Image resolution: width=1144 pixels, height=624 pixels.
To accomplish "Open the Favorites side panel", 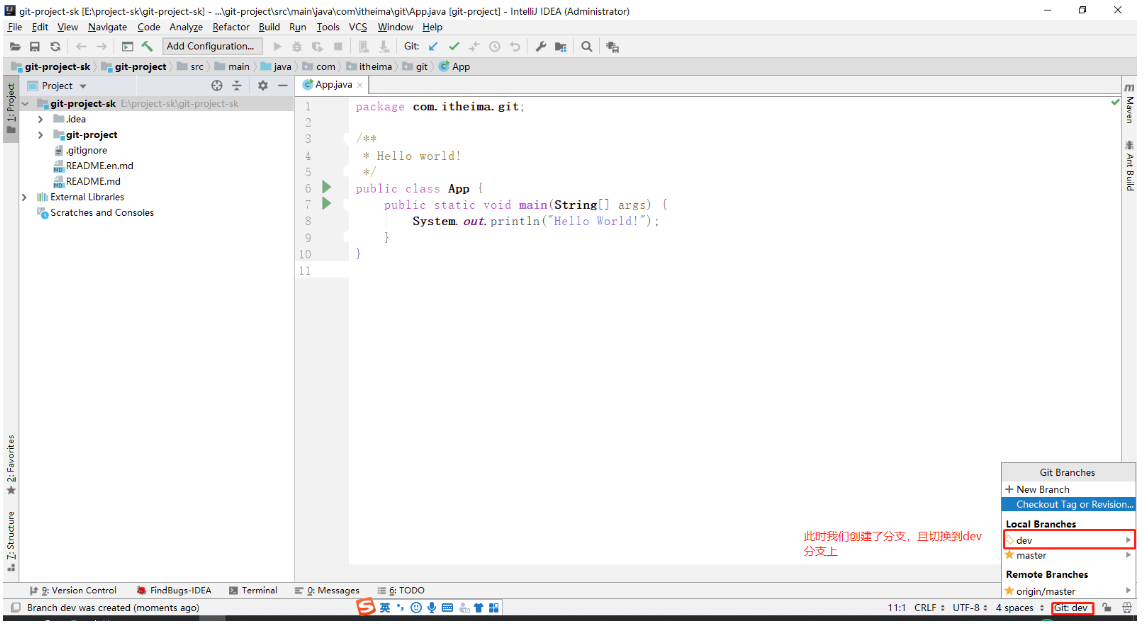I will coord(11,465).
